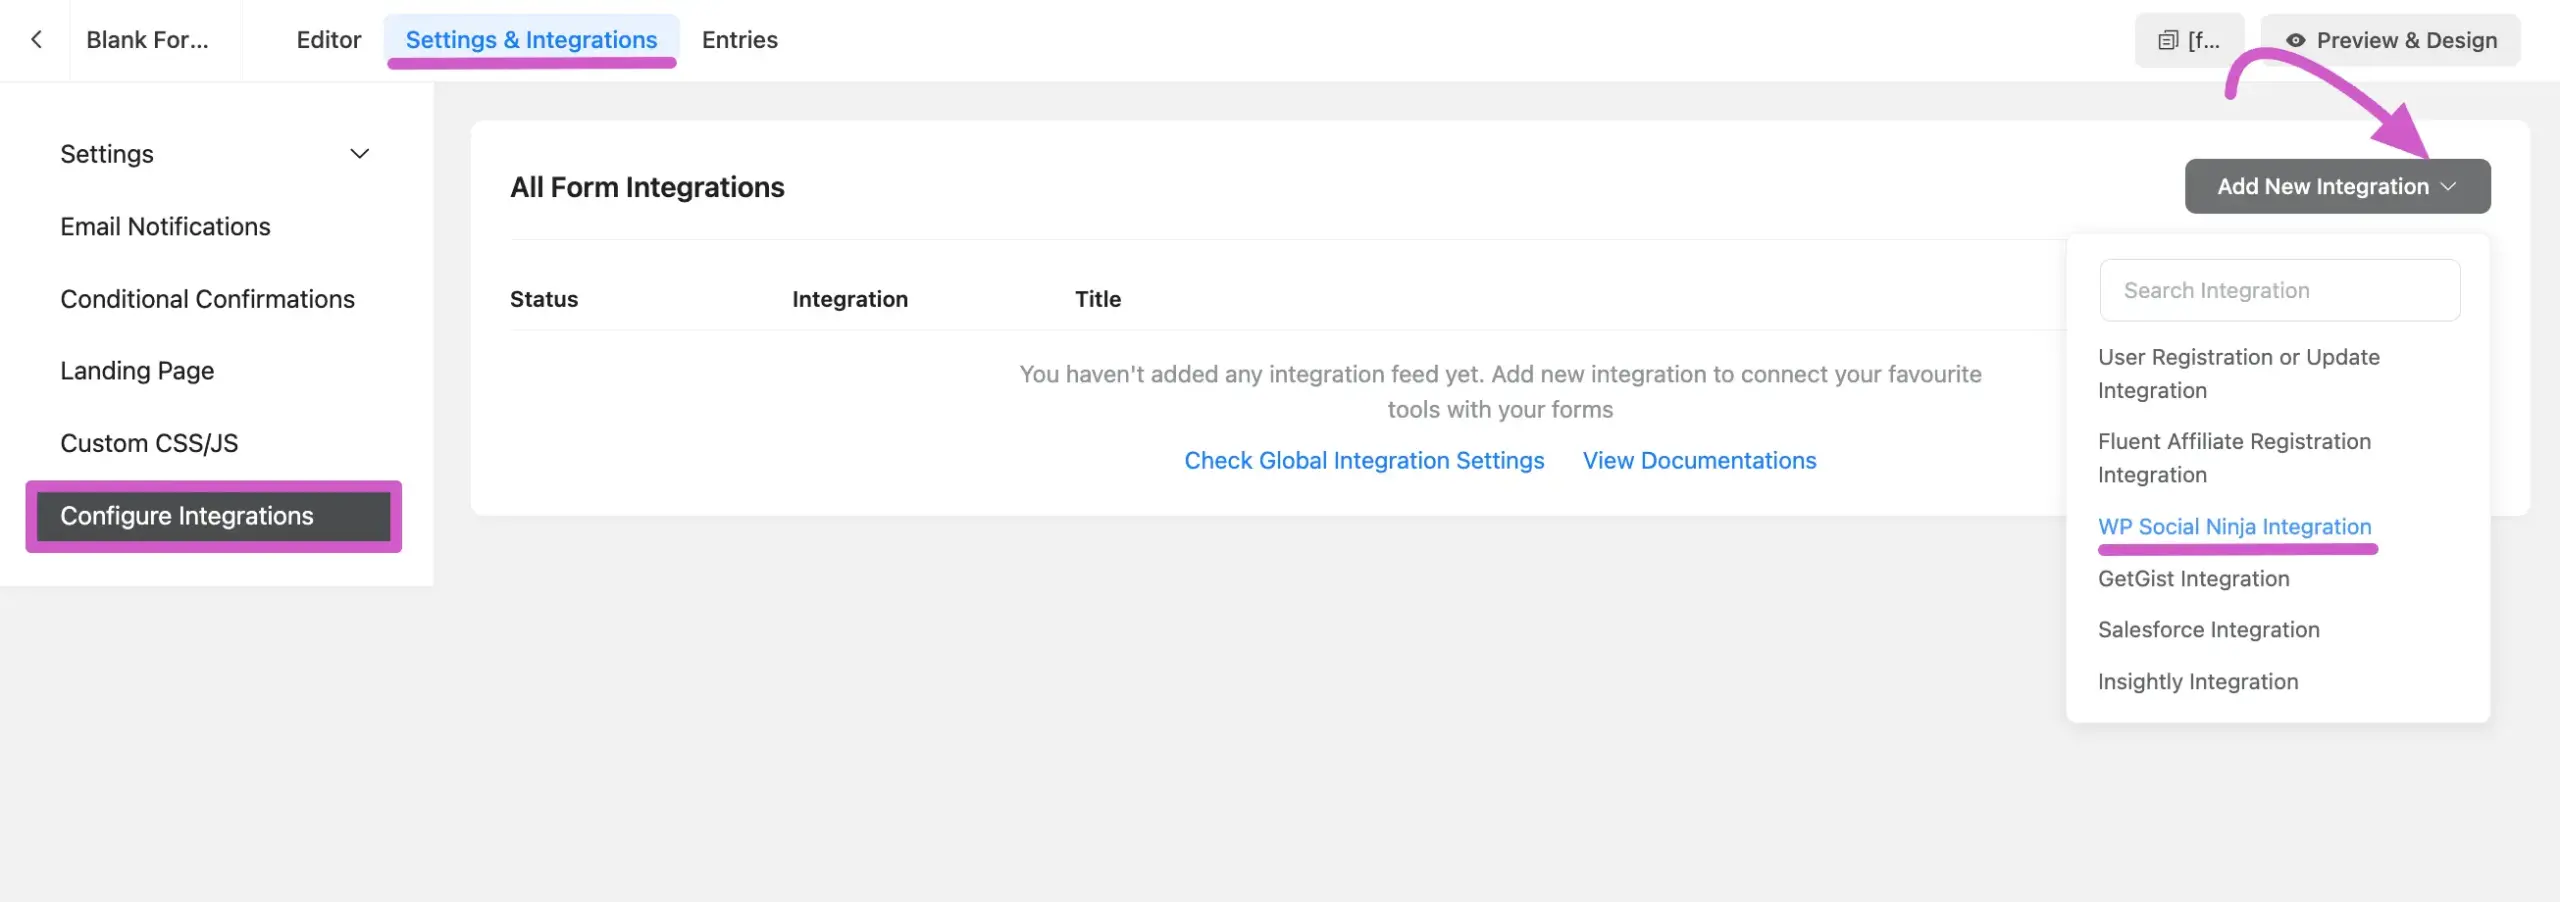2560x902 pixels.
Task: Pick Insightly Integration
Action: (2198, 681)
